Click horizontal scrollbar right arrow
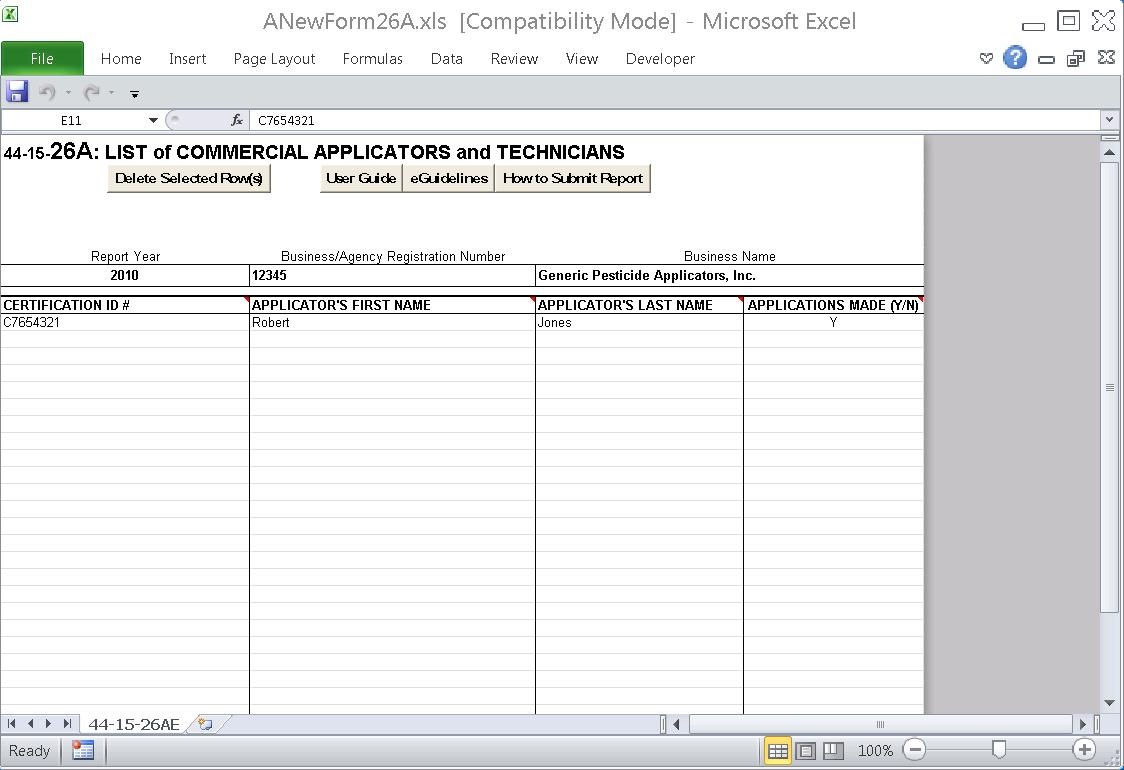 1082,724
